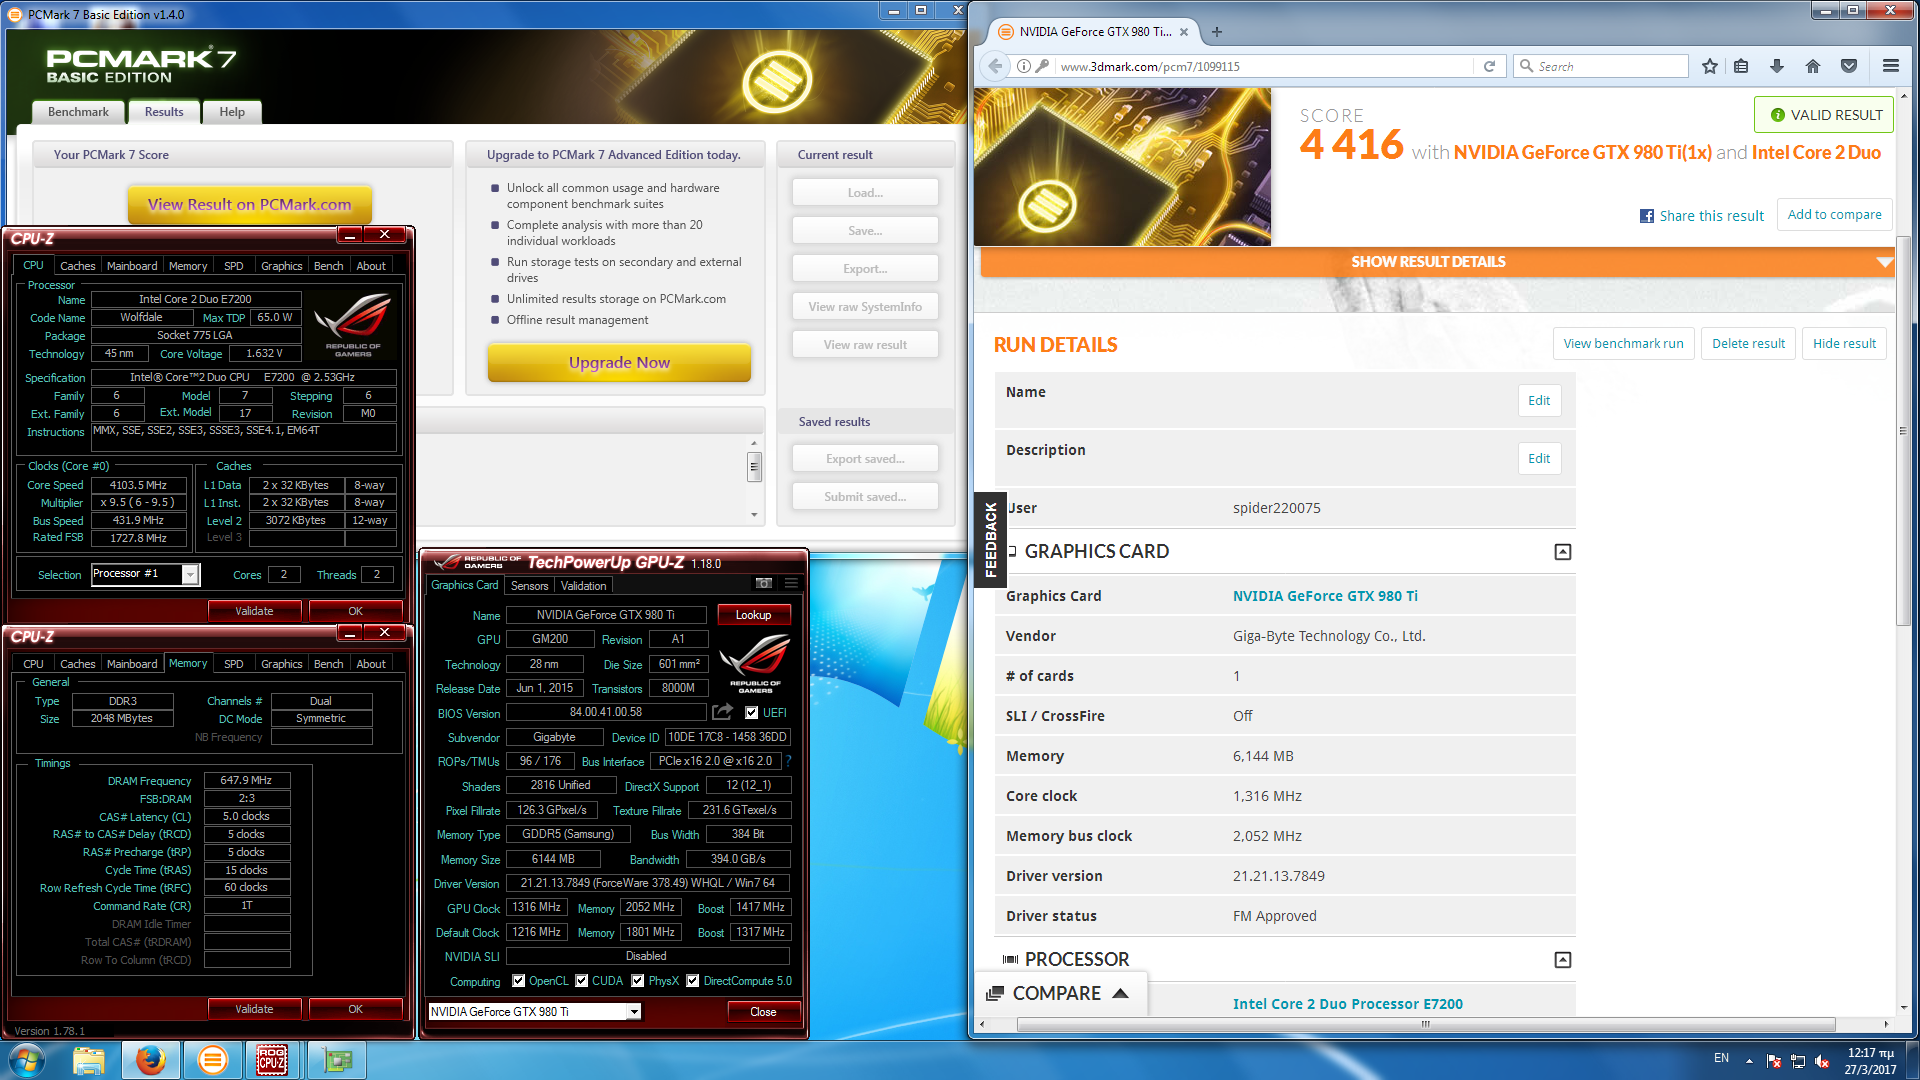This screenshot has height=1080, width=1920.
Task: Click the FEEDBACK side tab
Action: (990, 539)
